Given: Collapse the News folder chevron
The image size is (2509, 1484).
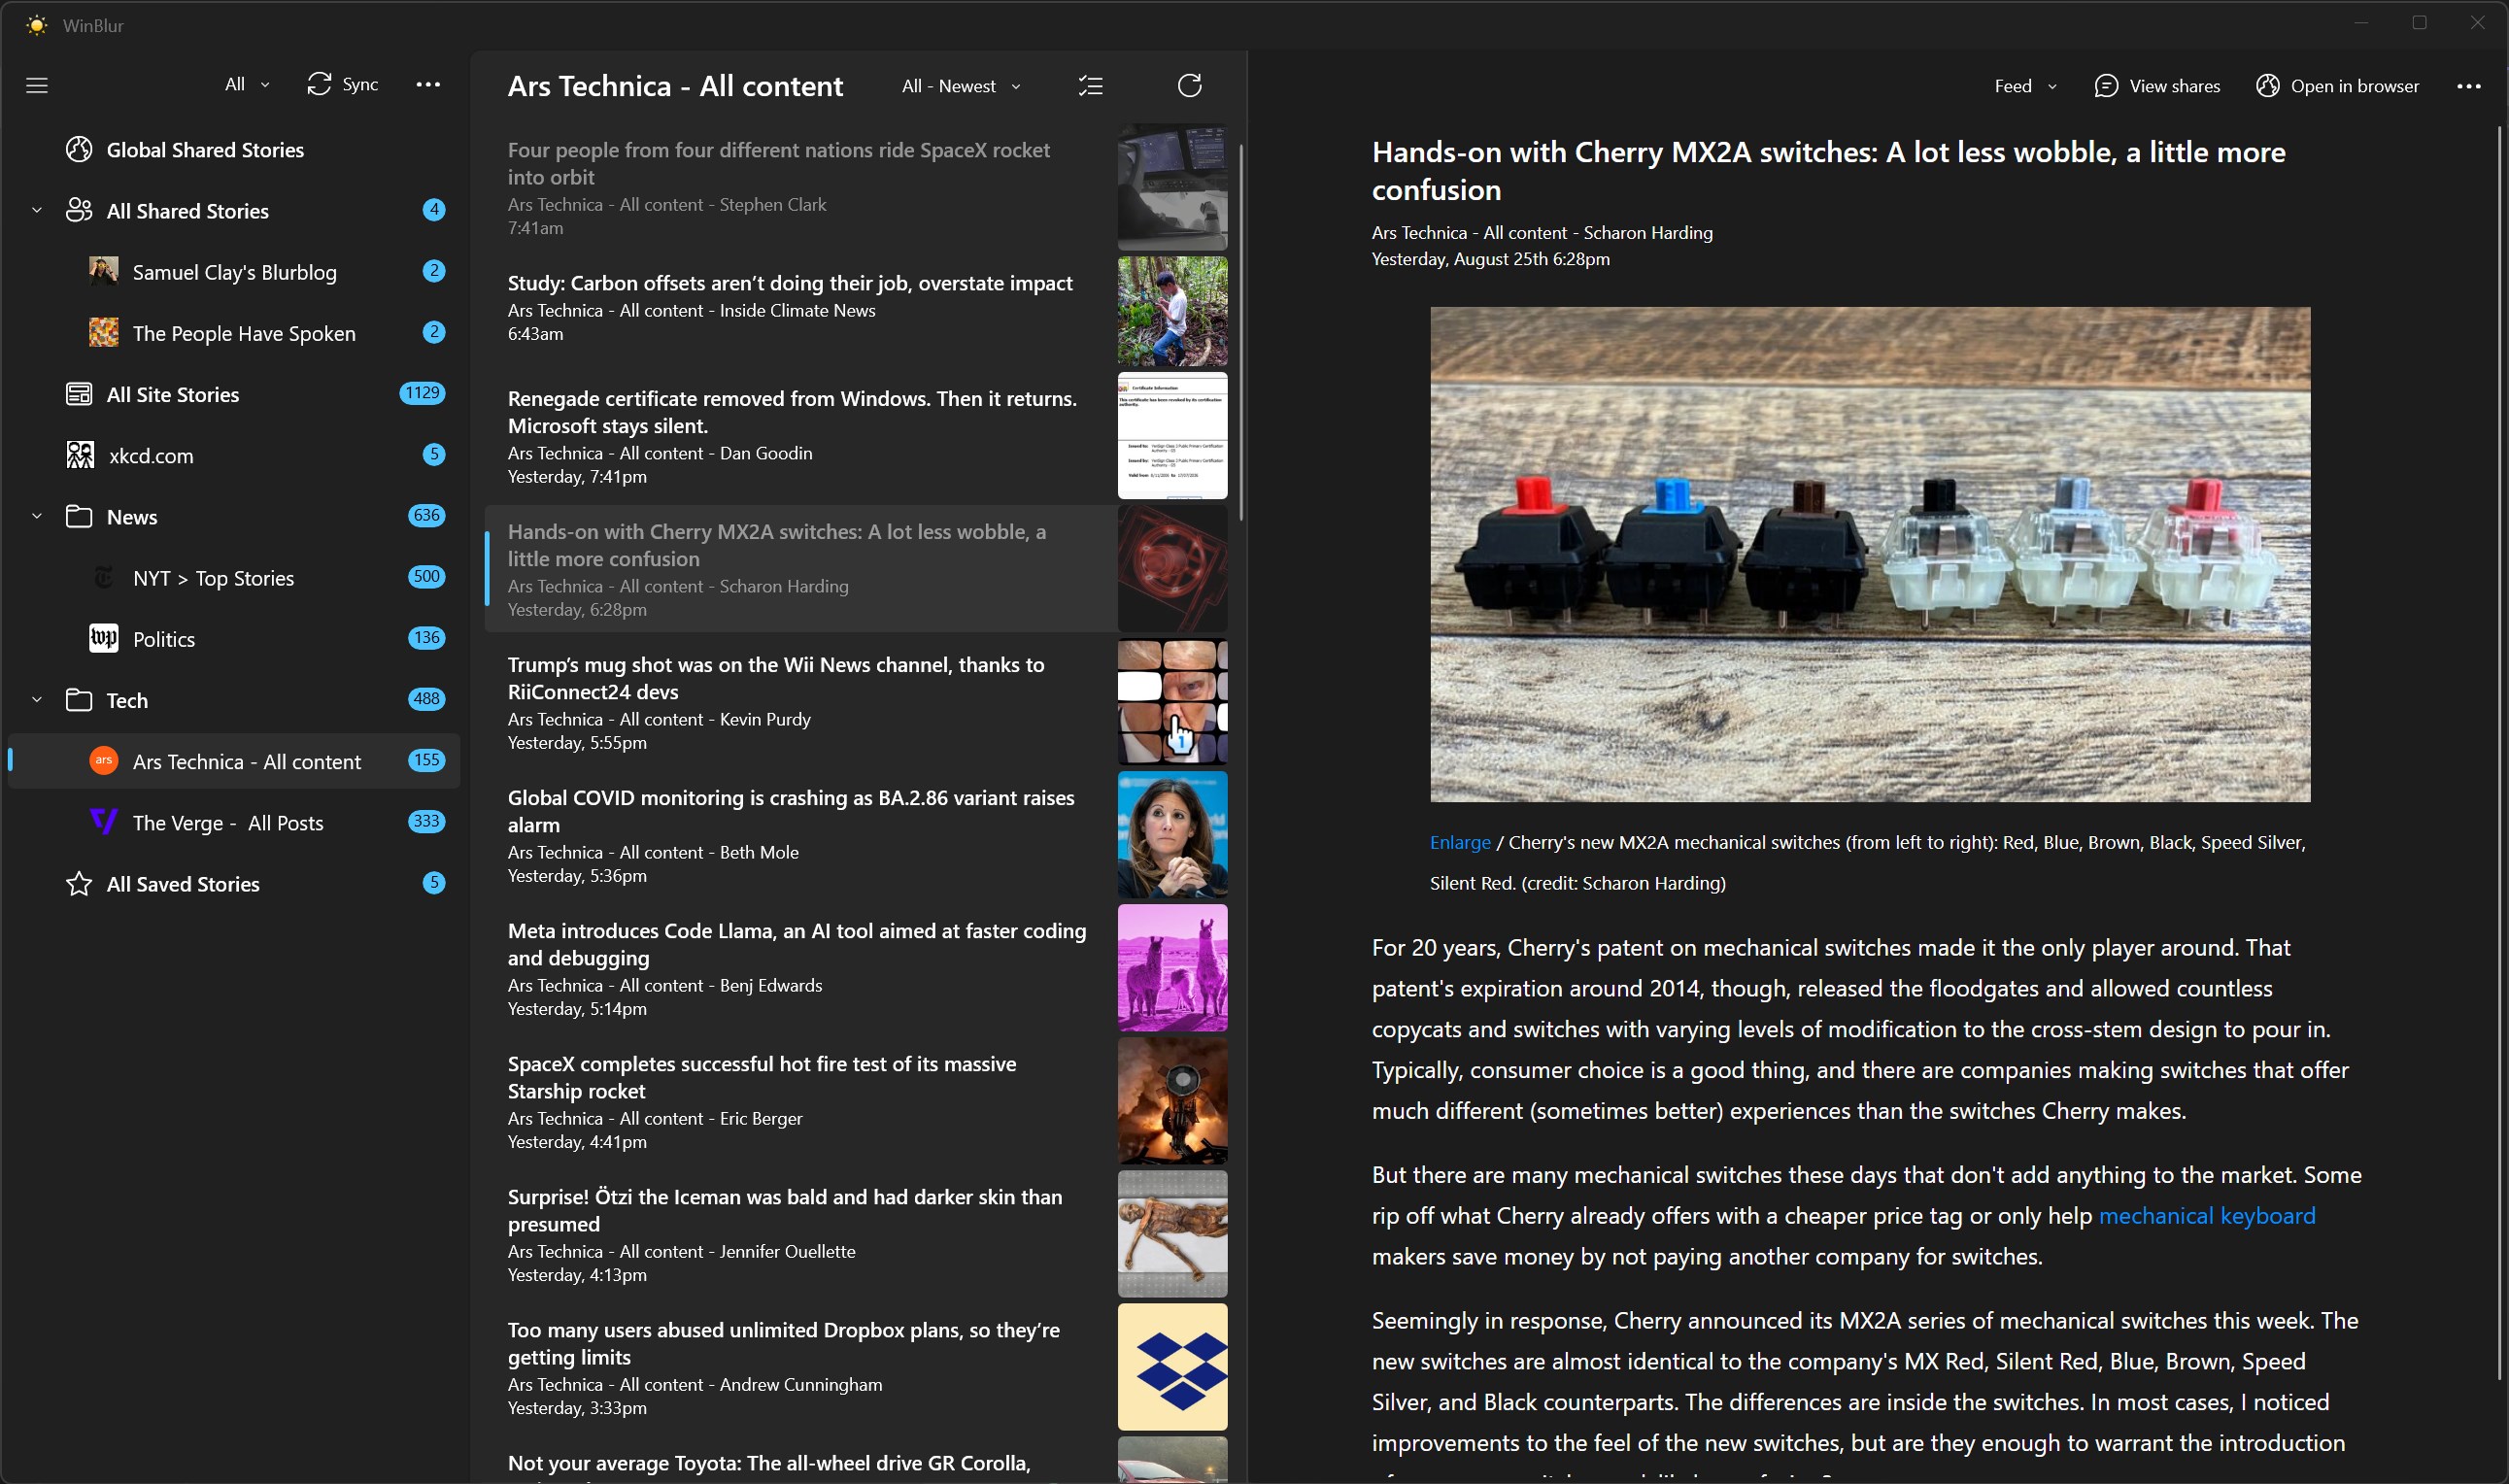Looking at the screenshot, I should pyautogui.click(x=37, y=517).
